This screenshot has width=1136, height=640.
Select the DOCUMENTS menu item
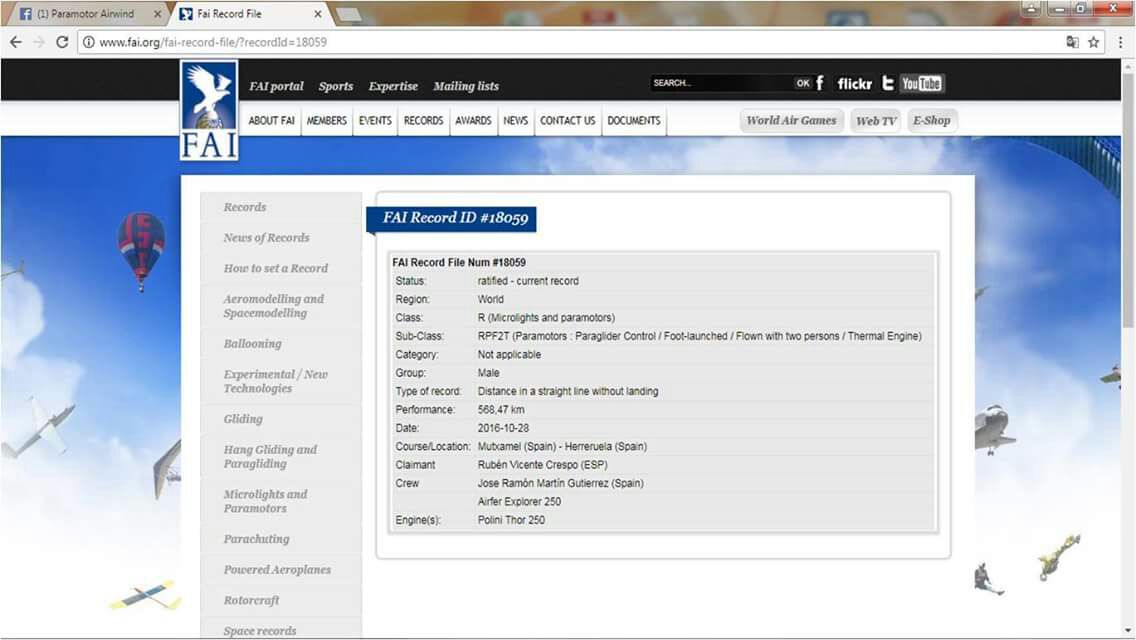(634, 121)
